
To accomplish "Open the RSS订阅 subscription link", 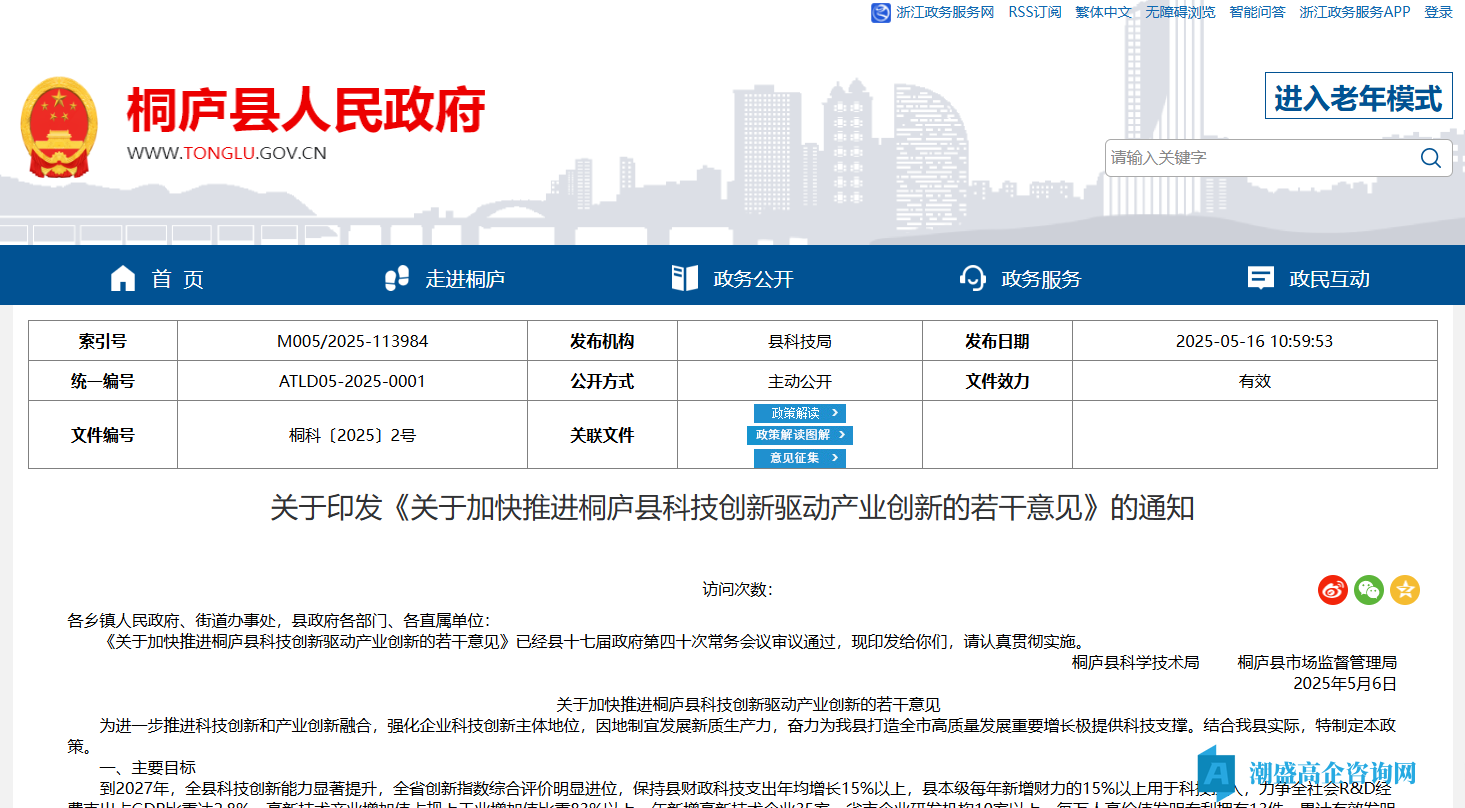I will (x=1034, y=12).
